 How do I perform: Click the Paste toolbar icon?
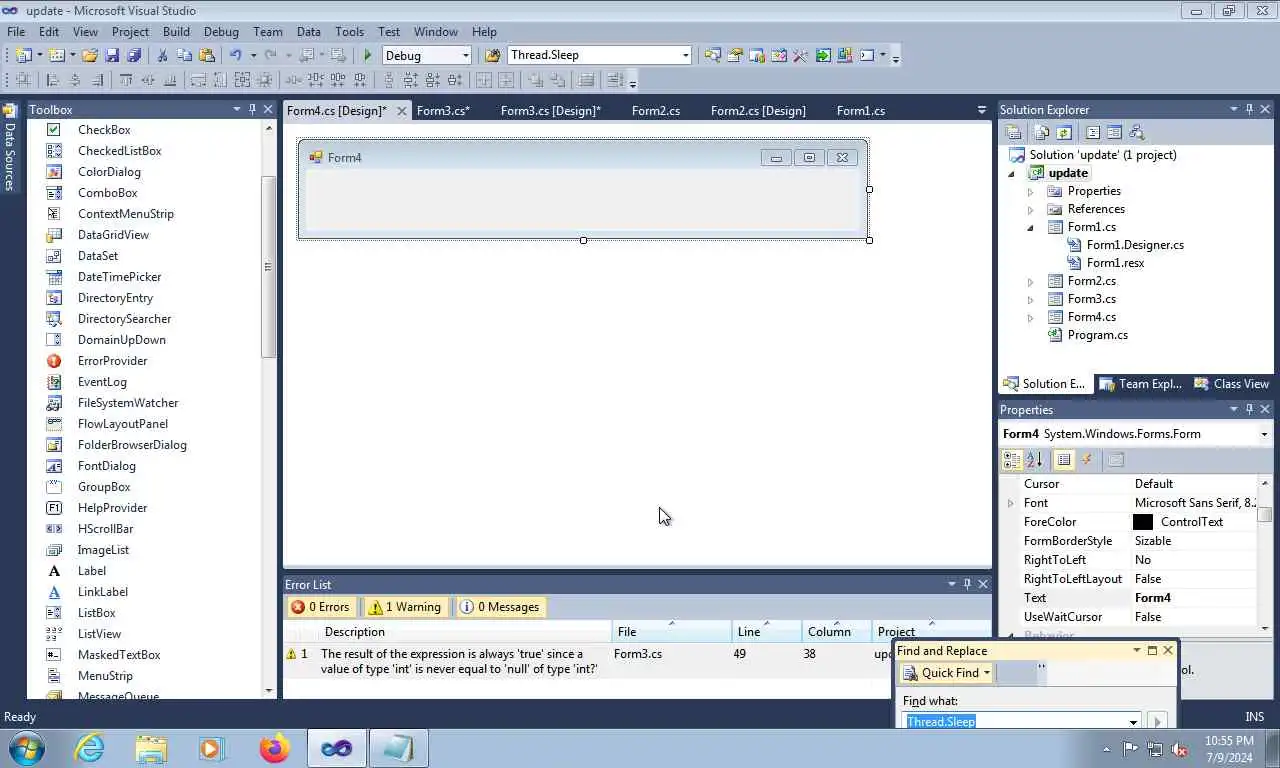pyautogui.click(x=207, y=55)
